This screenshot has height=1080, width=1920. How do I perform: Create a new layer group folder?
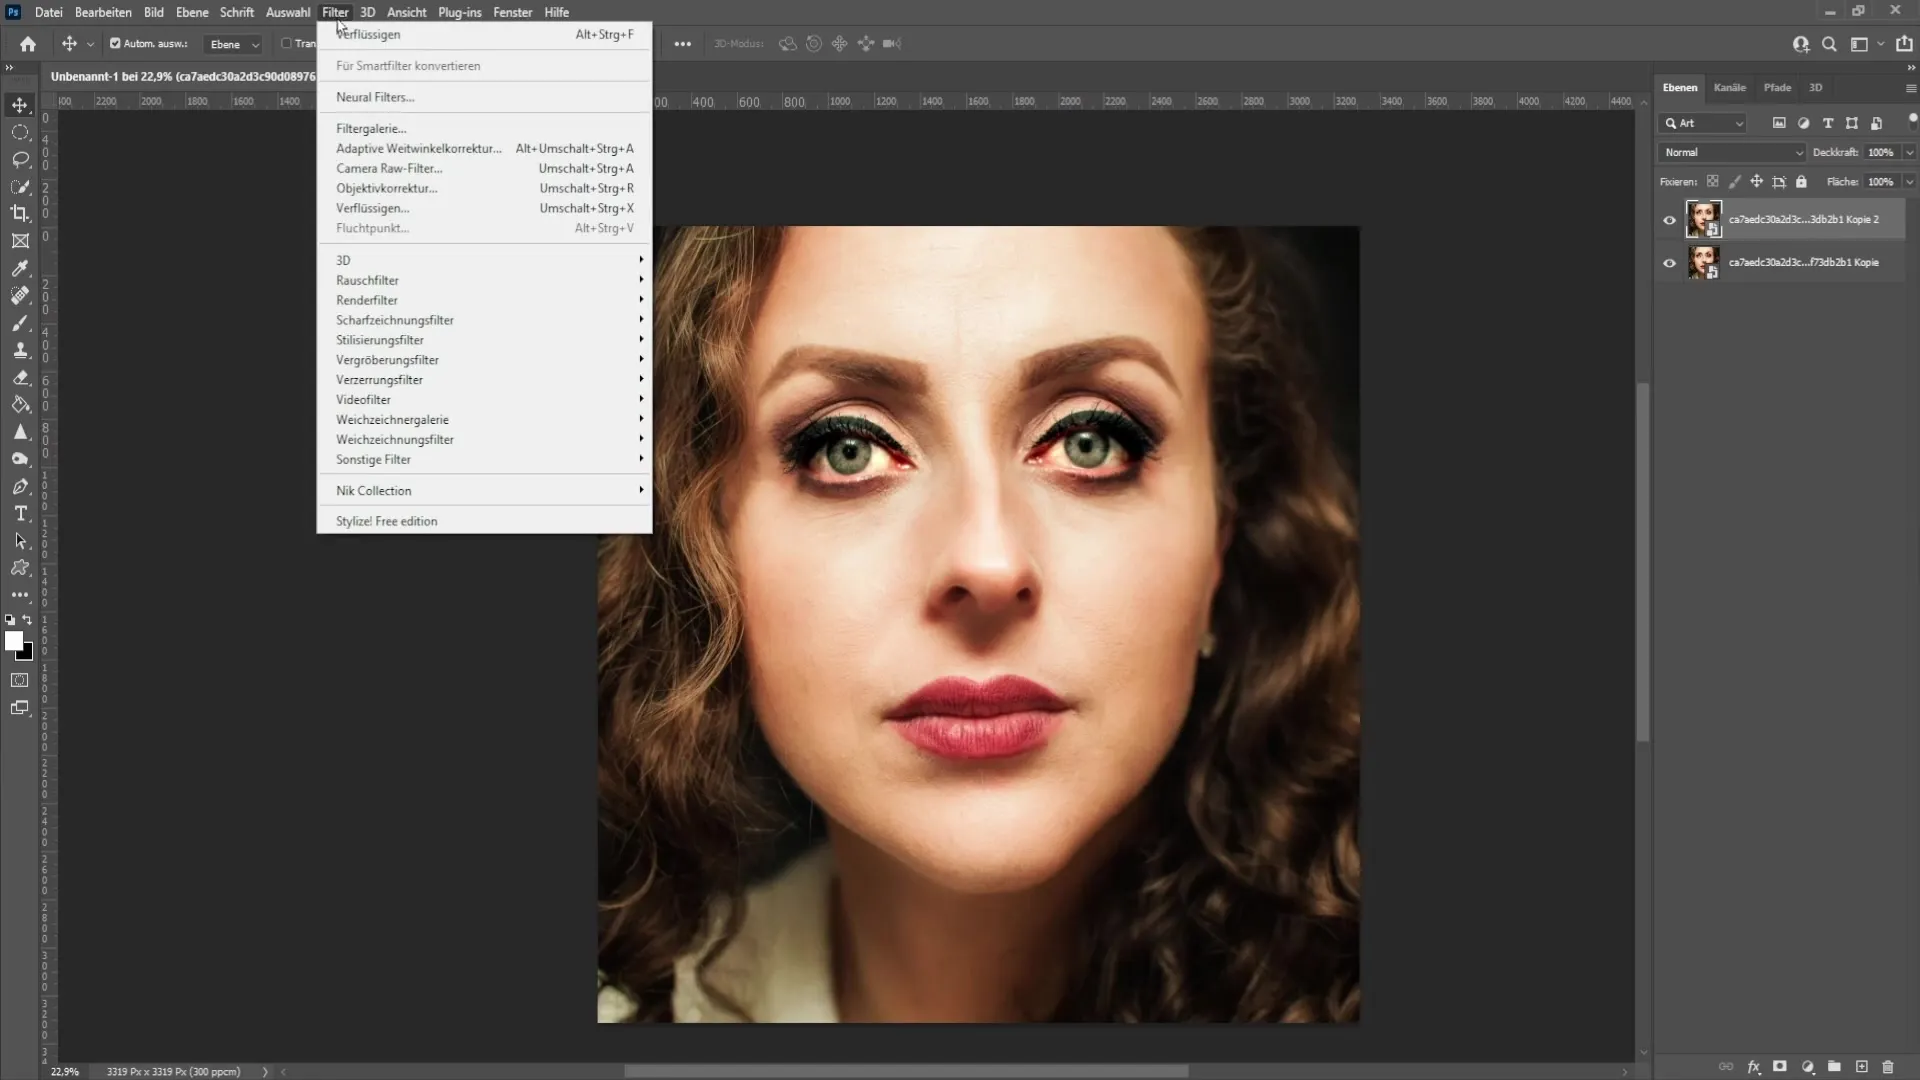click(1834, 1067)
